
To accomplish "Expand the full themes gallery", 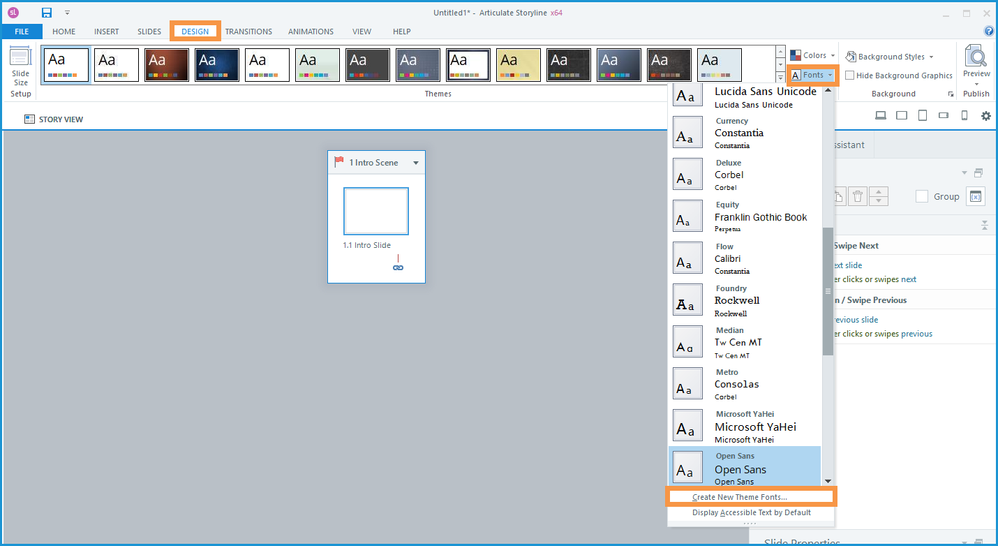I will click(x=780, y=77).
